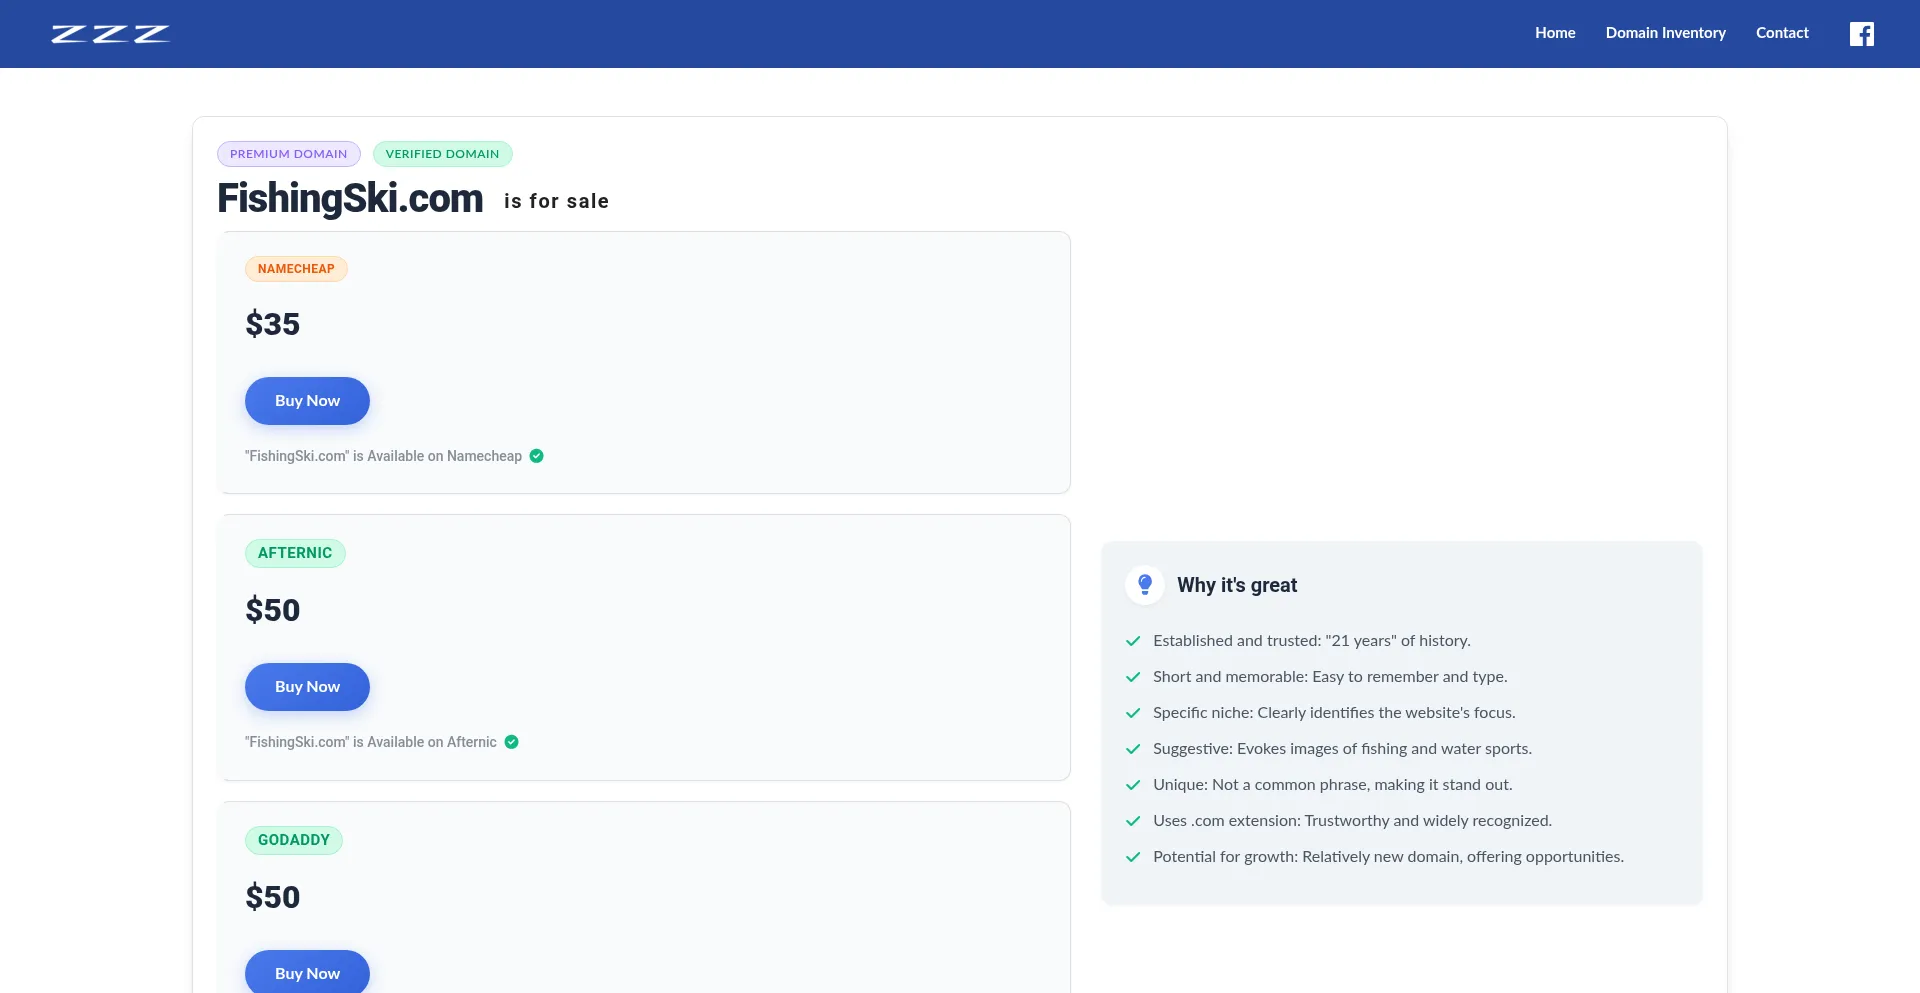Click "Potential for growth: Relatively new domain" line
The image size is (1920, 993).
1388,857
